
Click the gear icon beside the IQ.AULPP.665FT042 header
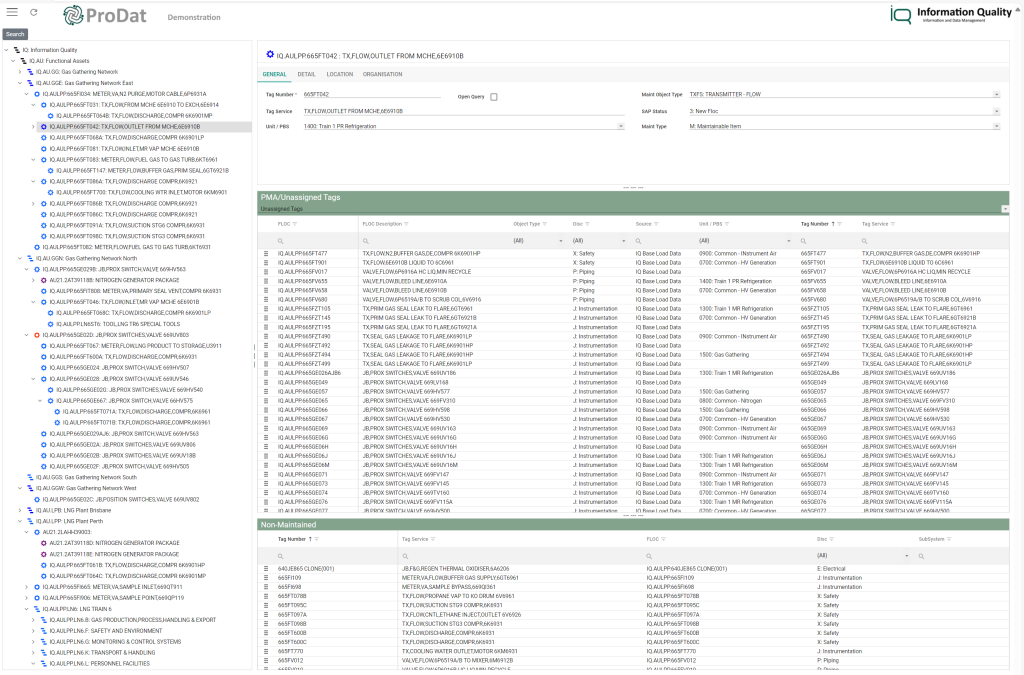(268, 55)
